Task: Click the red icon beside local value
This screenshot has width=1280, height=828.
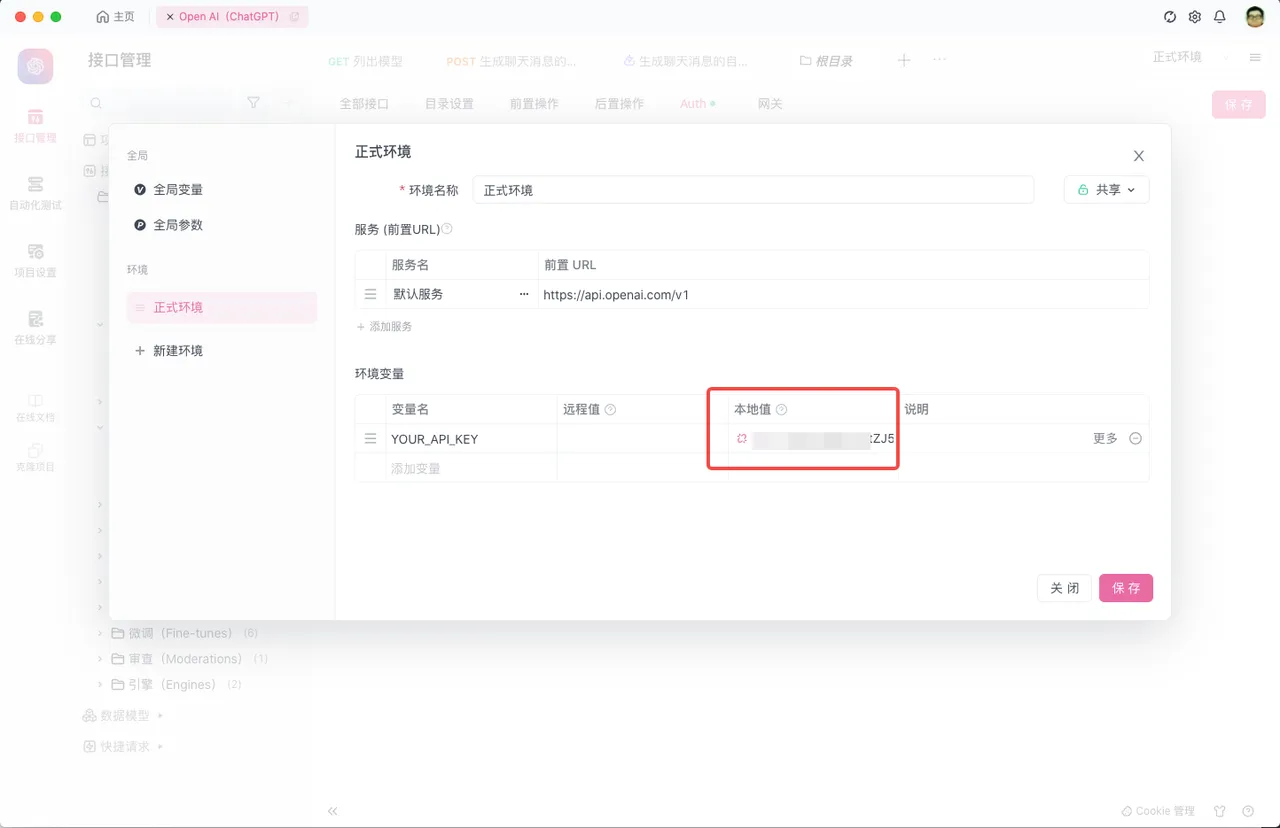Action: [x=742, y=438]
